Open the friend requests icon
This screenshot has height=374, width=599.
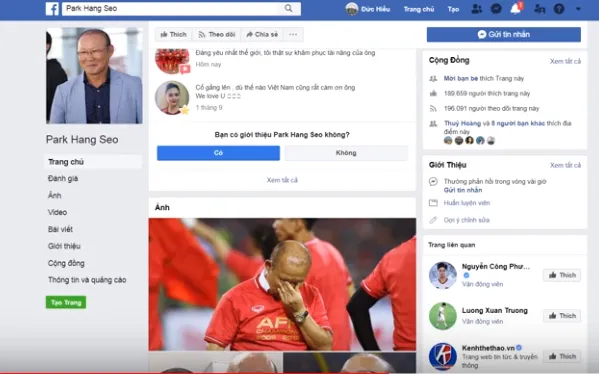pos(476,8)
